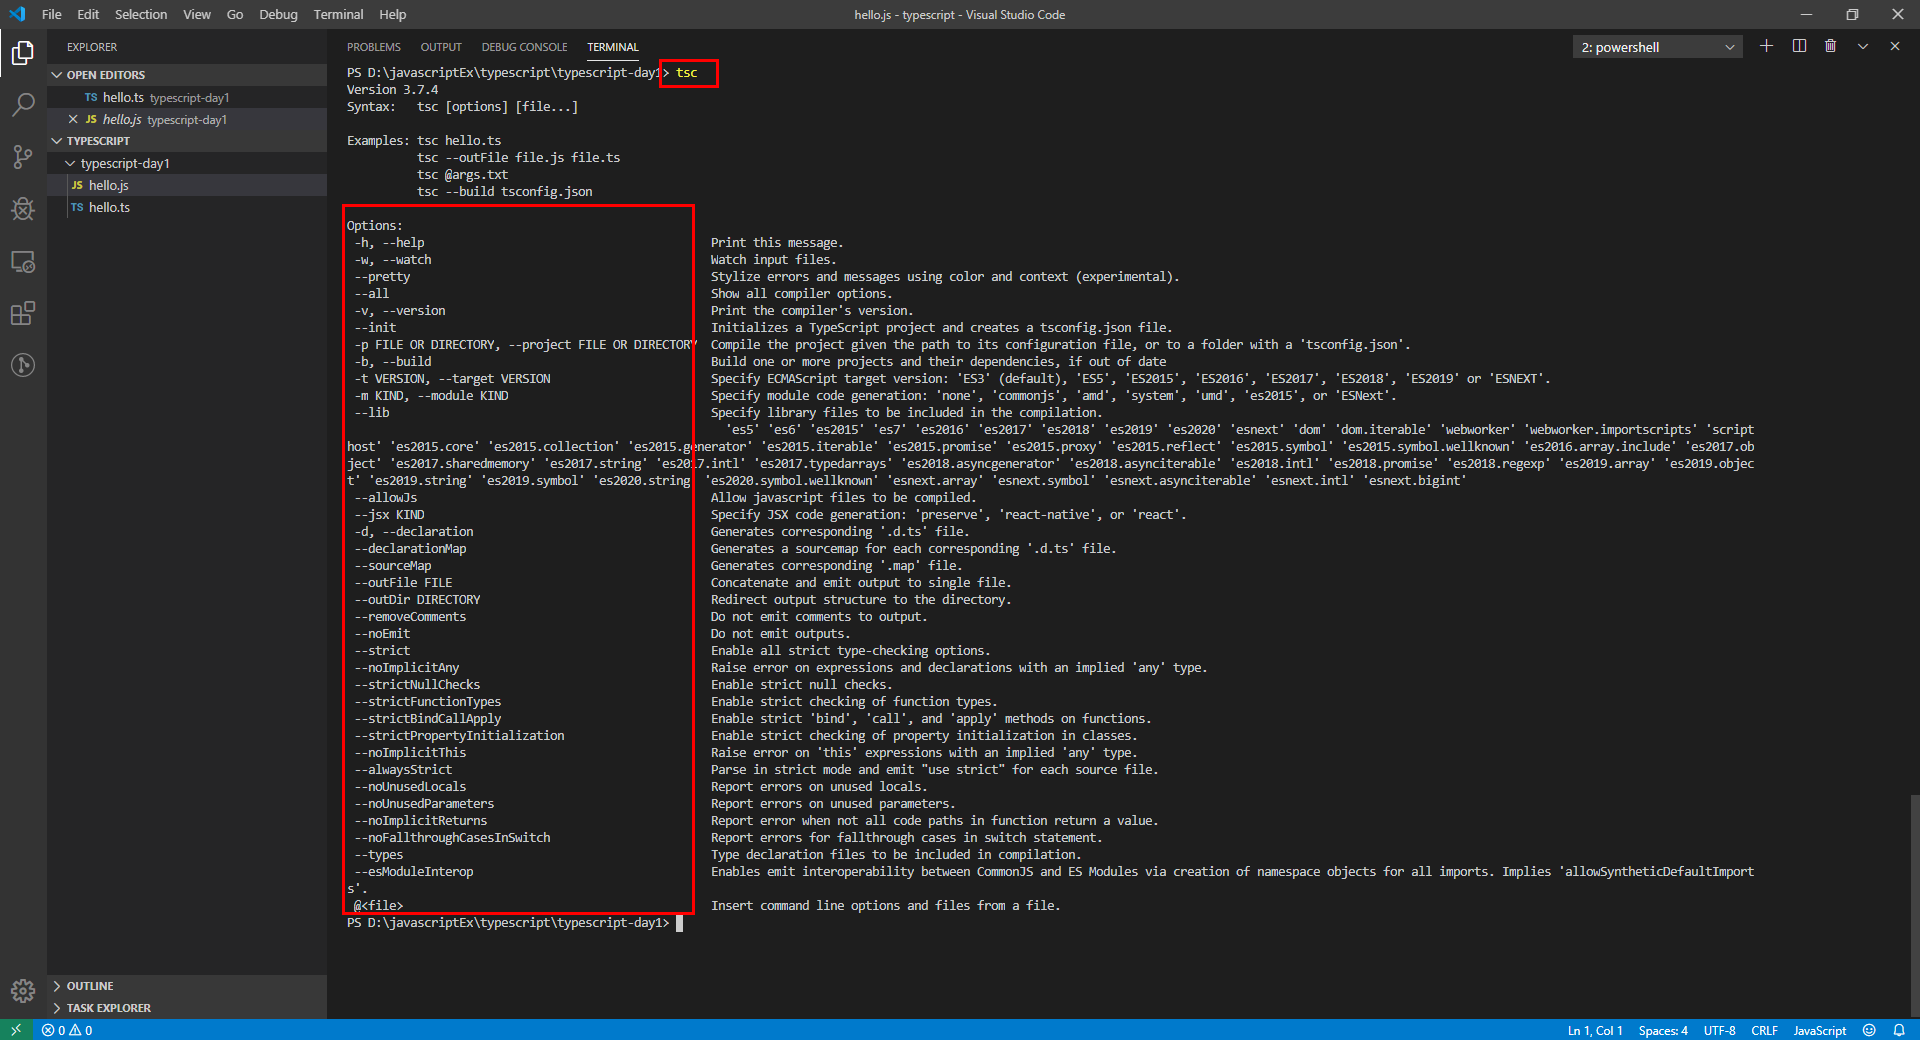Click the feedback smiley icon
The height and width of the screenshot is (1040, 1920).
(1869, 1030)
